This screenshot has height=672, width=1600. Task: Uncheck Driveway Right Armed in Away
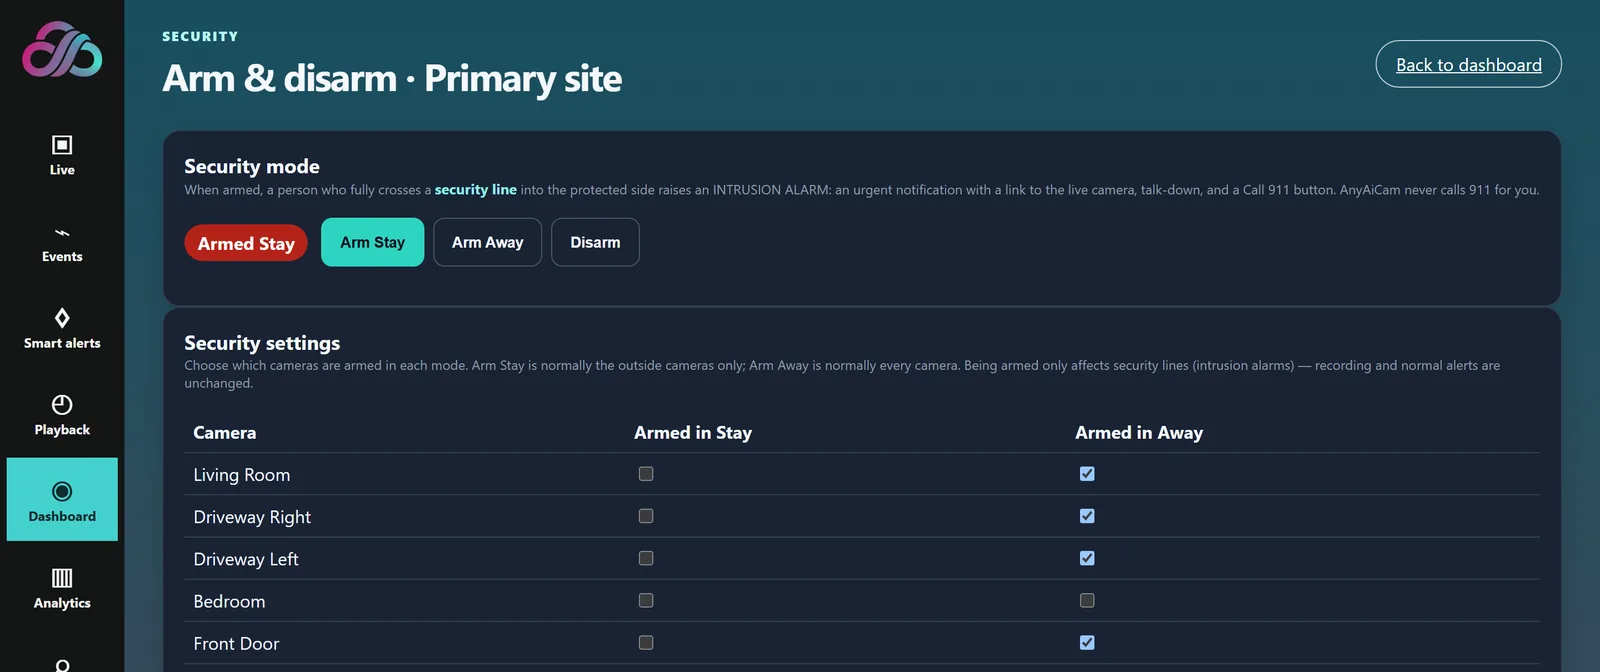tap(1087, 516)
